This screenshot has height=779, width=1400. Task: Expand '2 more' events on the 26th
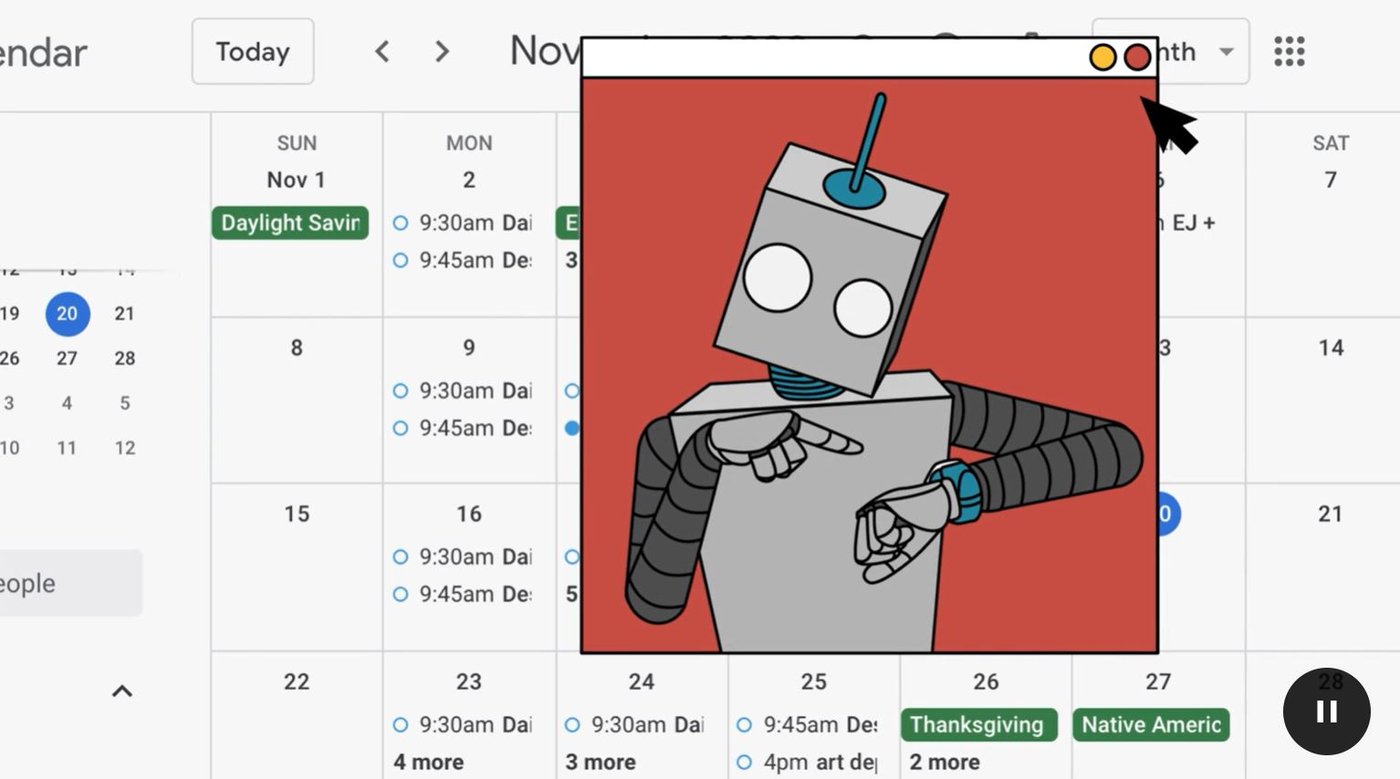click(x=944, y=762)
